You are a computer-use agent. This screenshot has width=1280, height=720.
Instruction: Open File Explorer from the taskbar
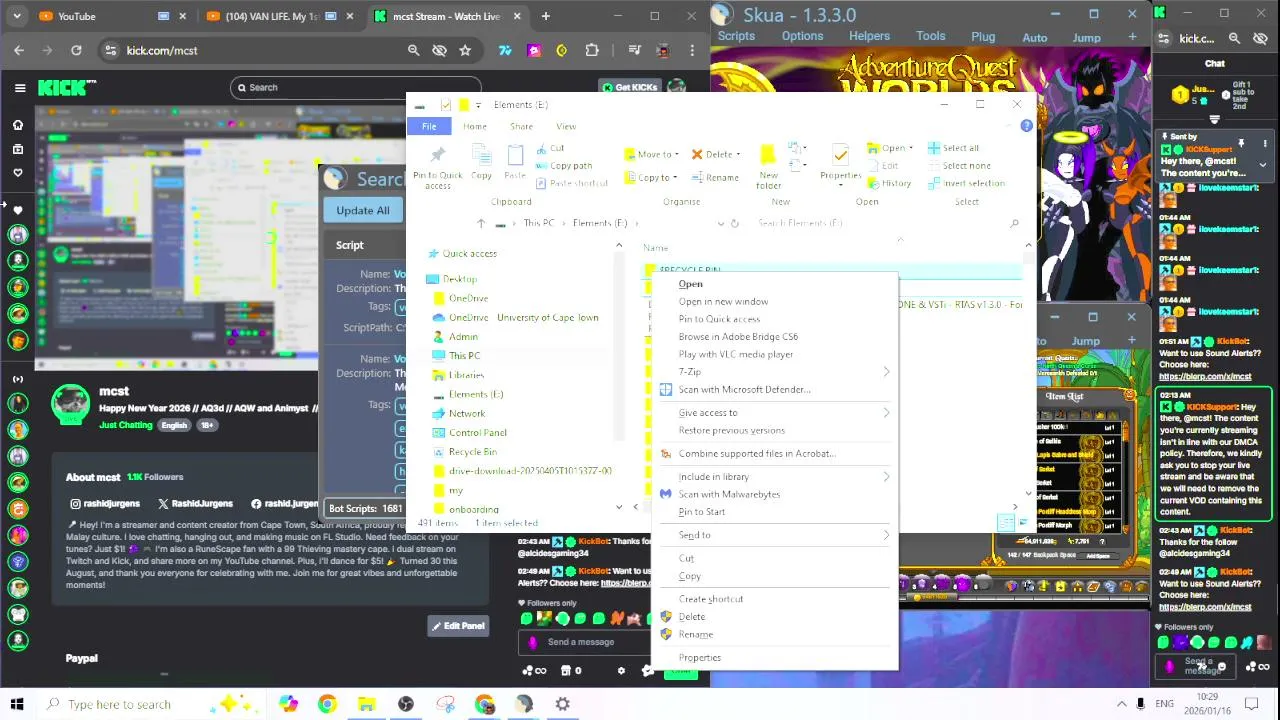point(366,704)
